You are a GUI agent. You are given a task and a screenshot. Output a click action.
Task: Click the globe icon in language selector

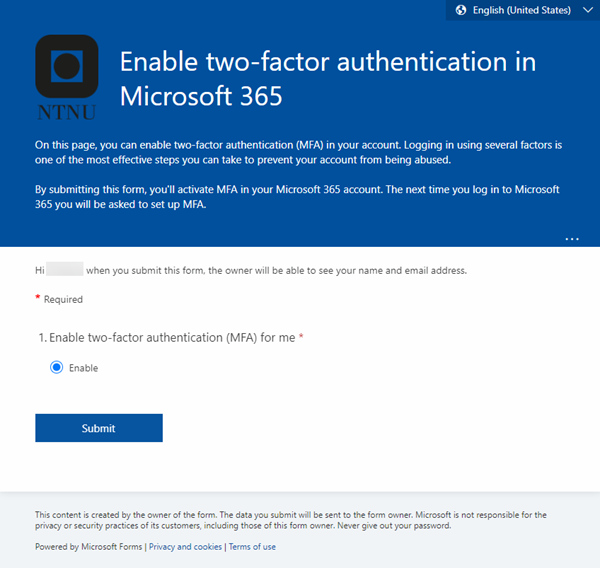click(x=461, y=10)
